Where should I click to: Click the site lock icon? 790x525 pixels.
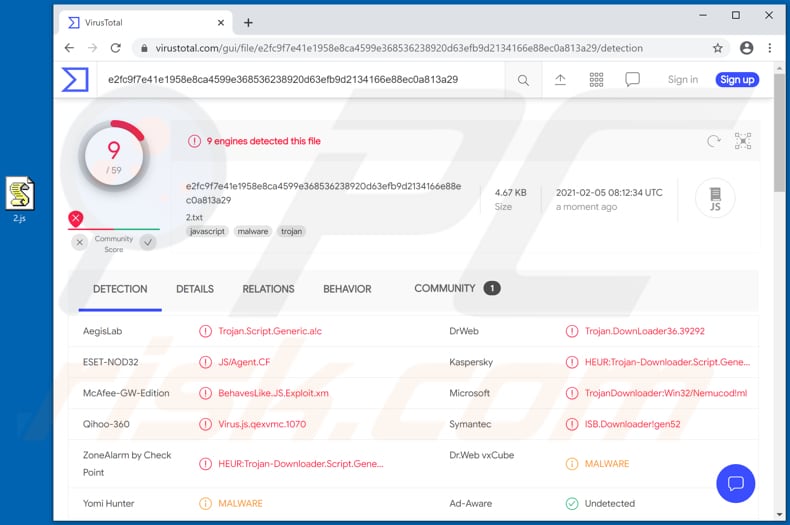pos(144,48)
